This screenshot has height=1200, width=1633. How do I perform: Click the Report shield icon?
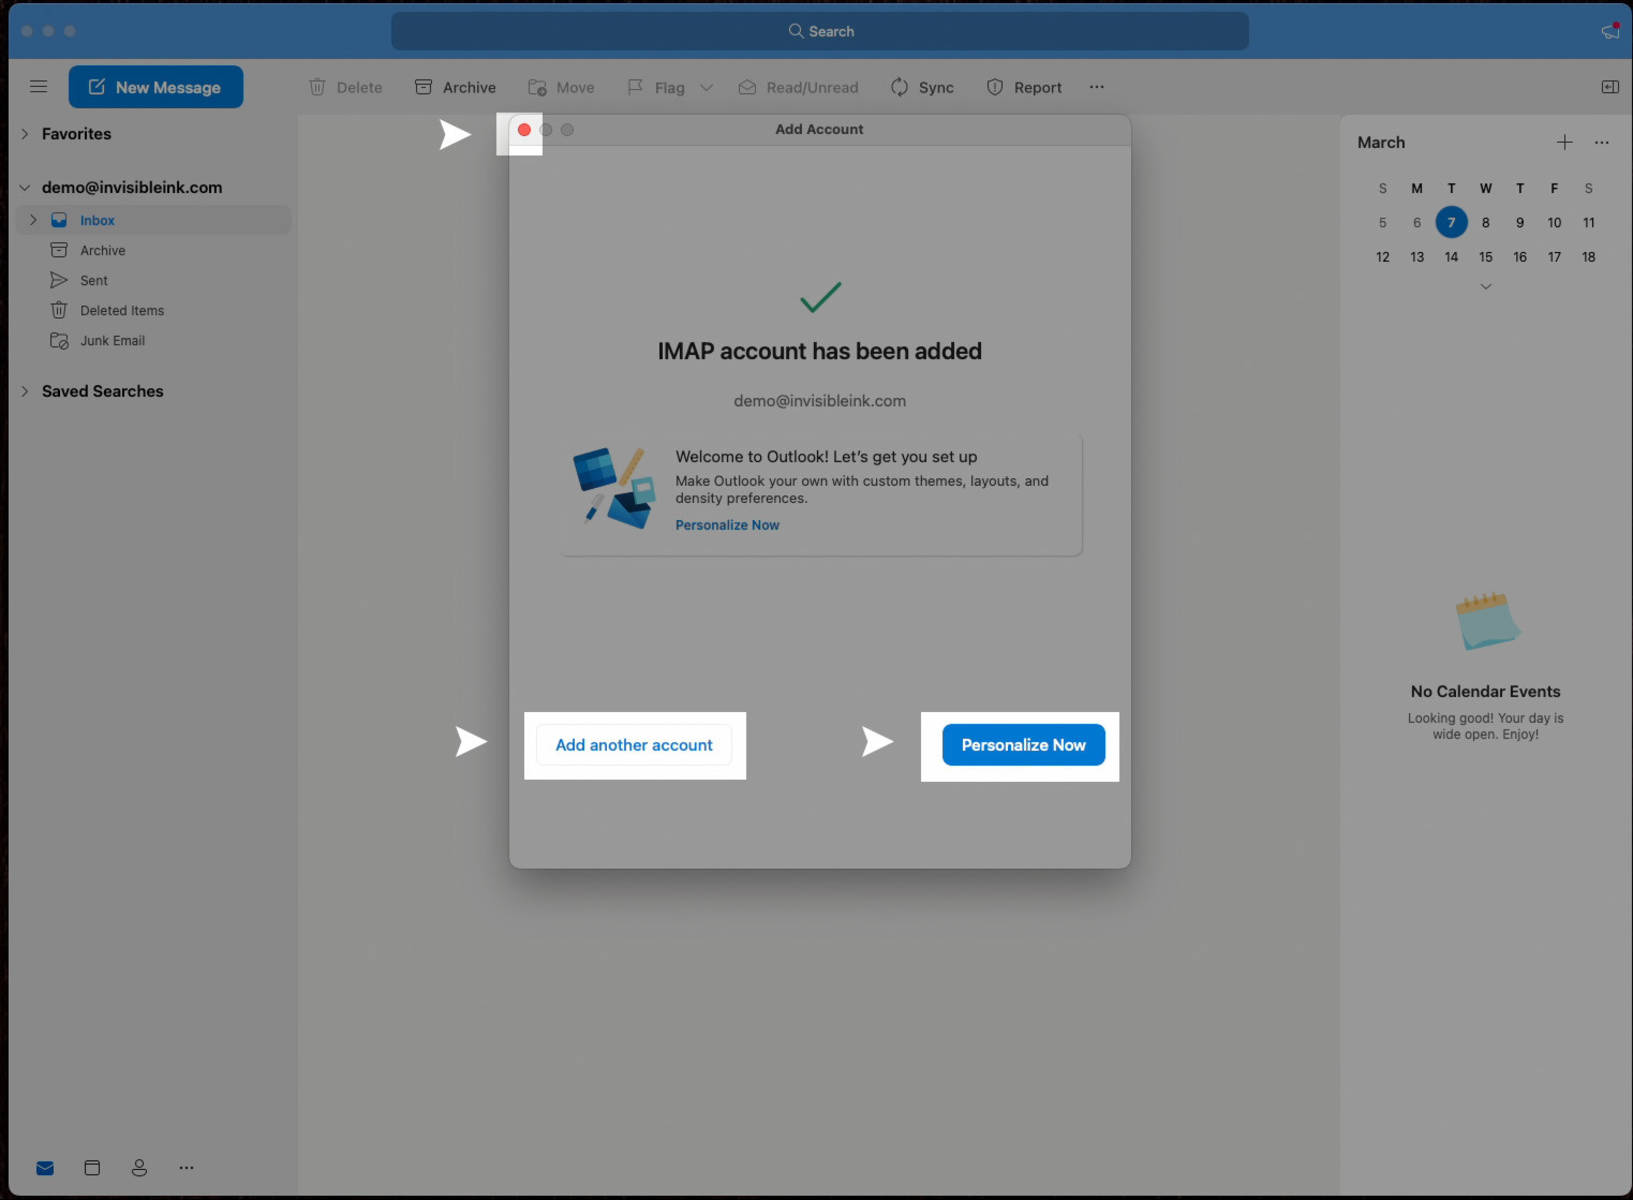pyautogui.click(x=994, y=87)
